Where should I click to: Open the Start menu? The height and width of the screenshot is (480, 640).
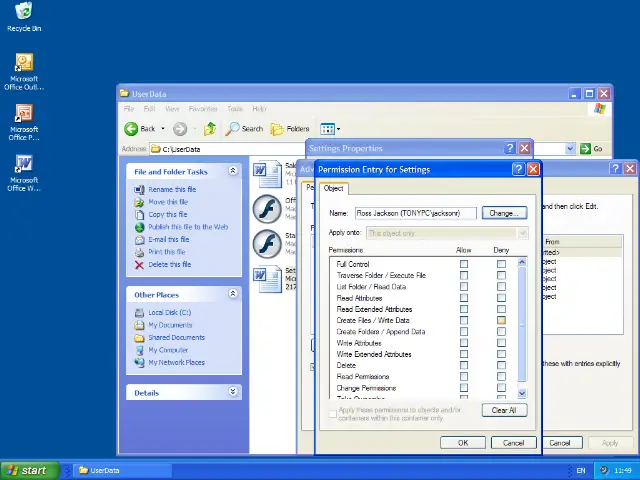coord(27,470)
